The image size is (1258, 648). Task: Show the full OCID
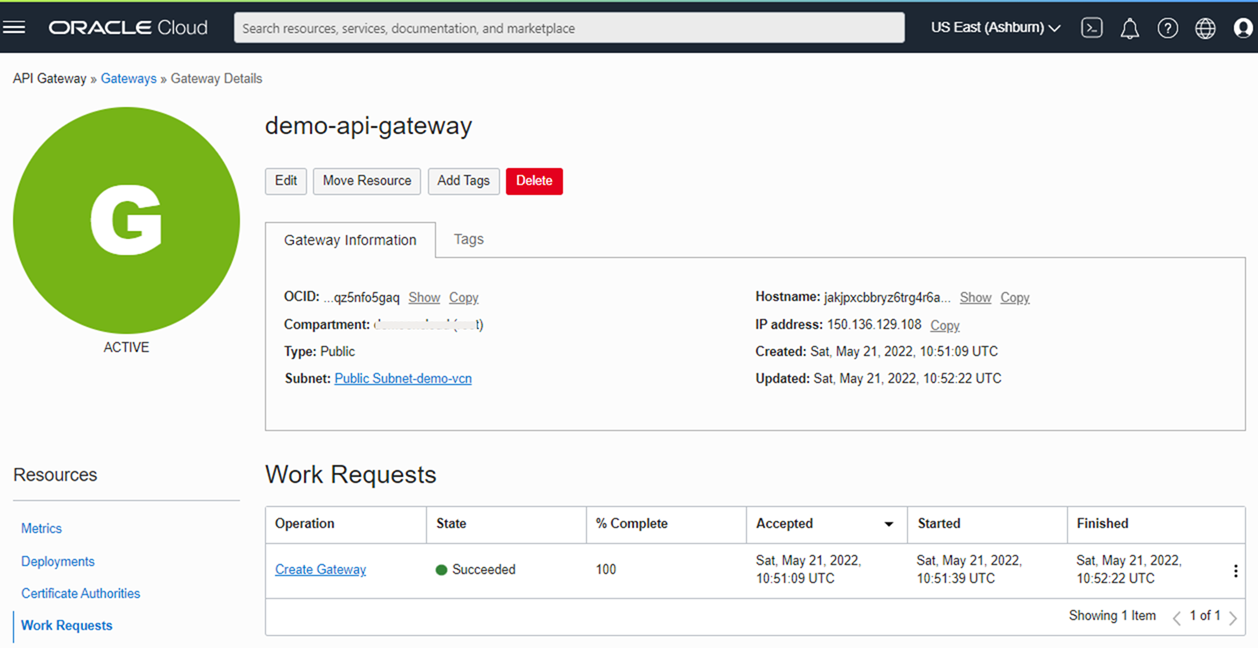(424, 297)
